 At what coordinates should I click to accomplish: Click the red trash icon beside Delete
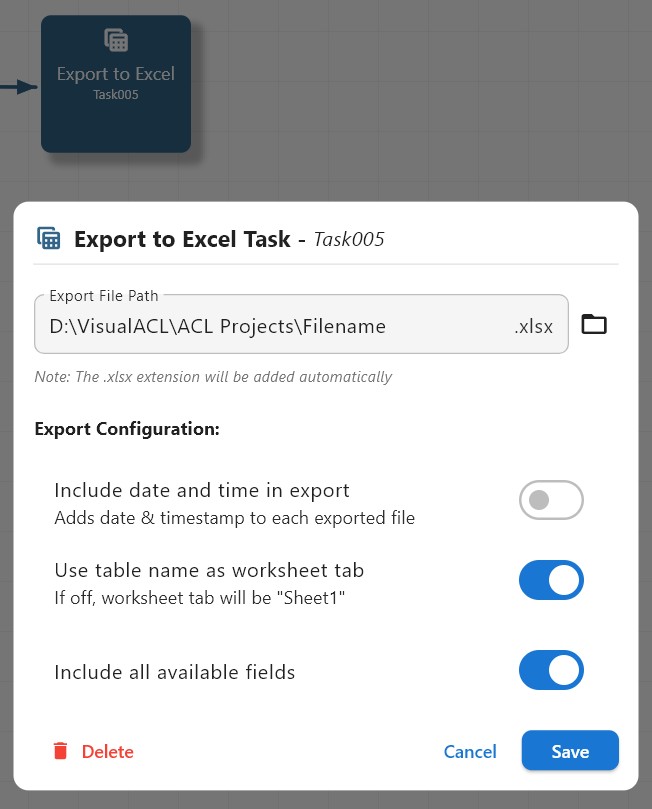60,750
